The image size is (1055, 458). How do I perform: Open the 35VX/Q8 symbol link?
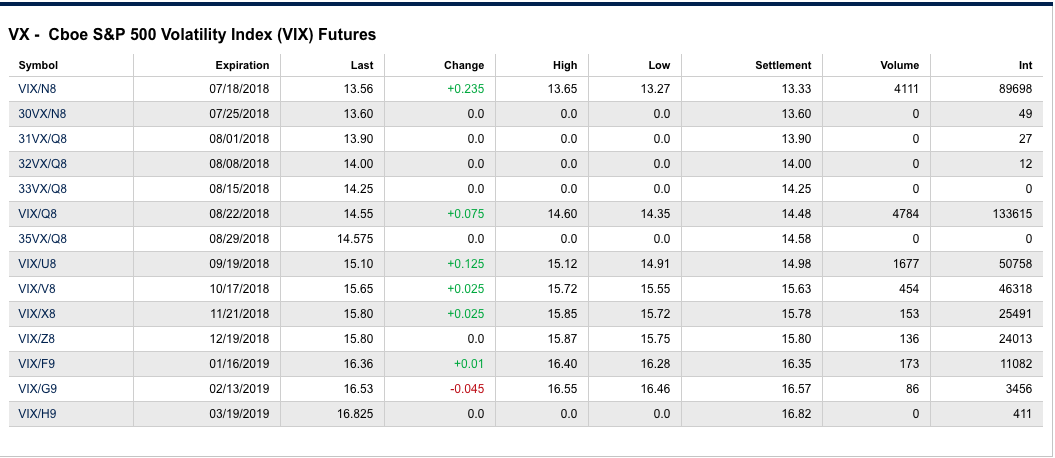42,239
